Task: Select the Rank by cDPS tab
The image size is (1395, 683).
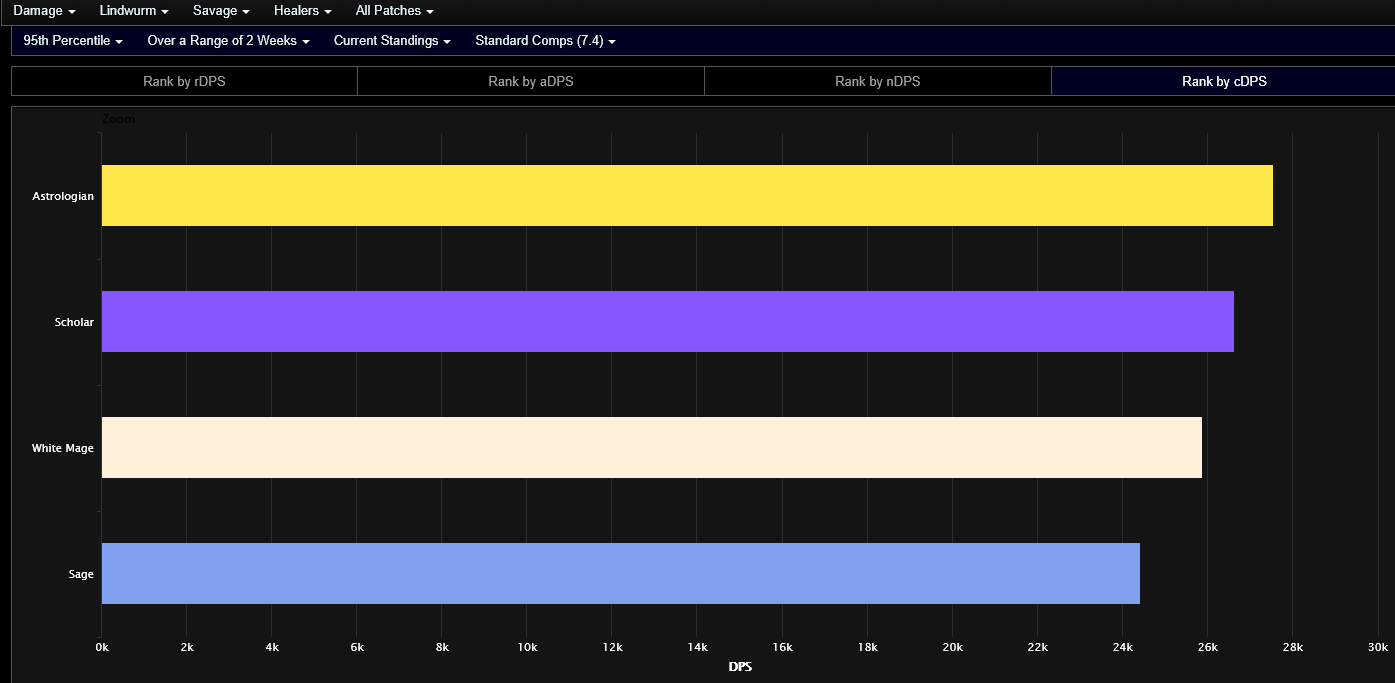Action: click(1224, 81)
